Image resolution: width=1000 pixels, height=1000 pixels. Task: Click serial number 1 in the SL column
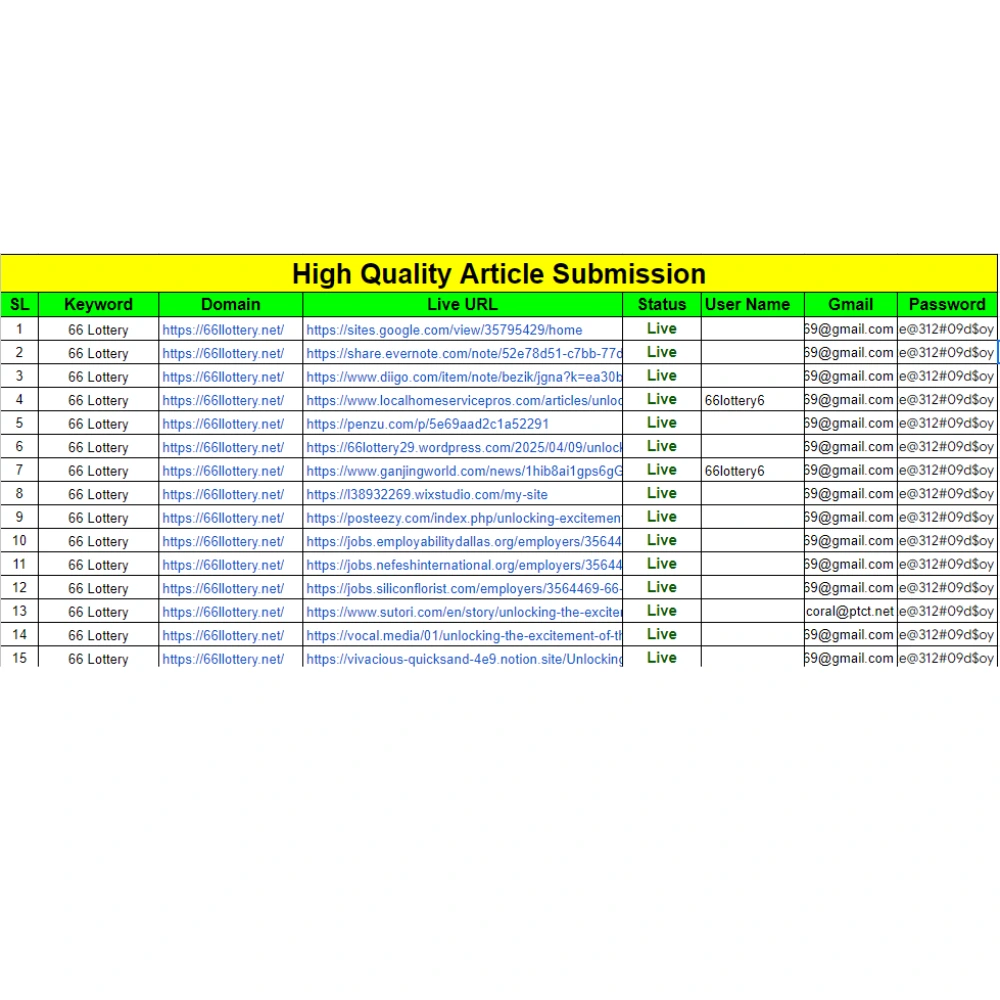click(20, 329)
